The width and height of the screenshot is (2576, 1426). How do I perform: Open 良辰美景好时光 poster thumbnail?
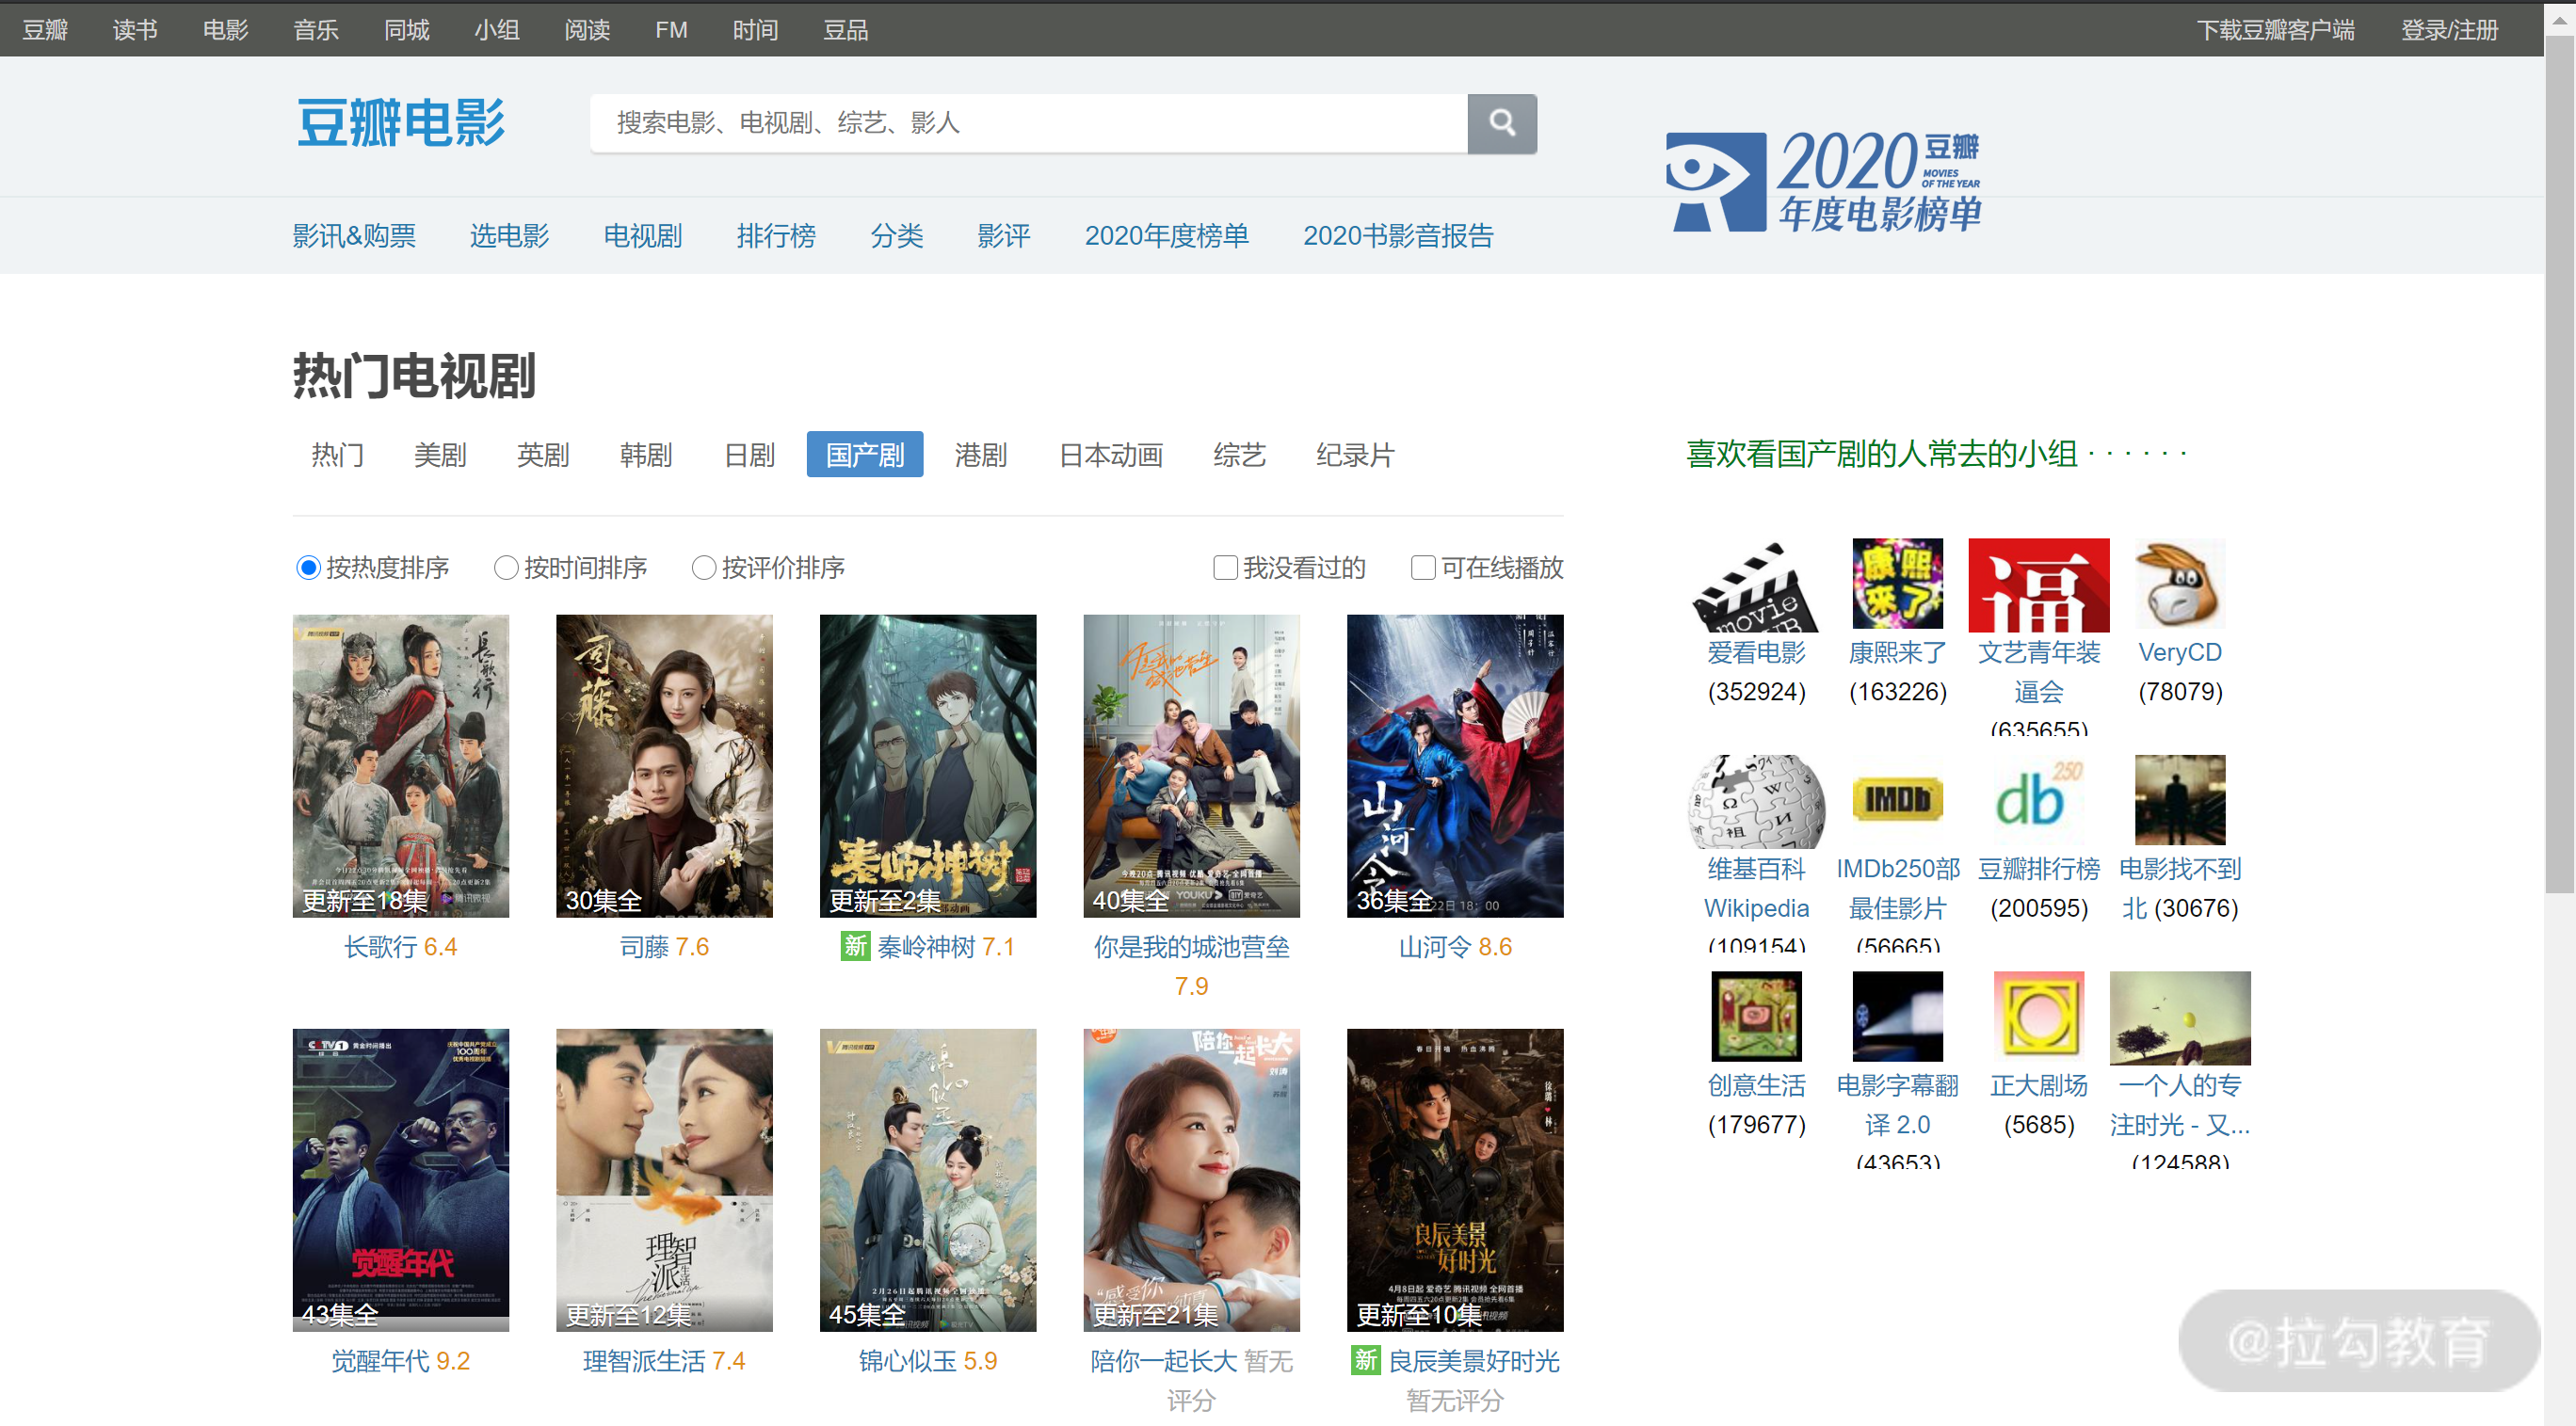click(1455, 1180)
